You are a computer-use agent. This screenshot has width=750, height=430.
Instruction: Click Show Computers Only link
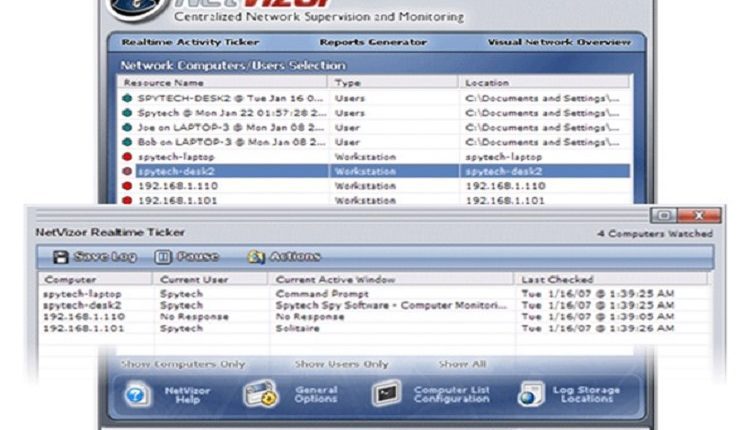tap(183, 364)
